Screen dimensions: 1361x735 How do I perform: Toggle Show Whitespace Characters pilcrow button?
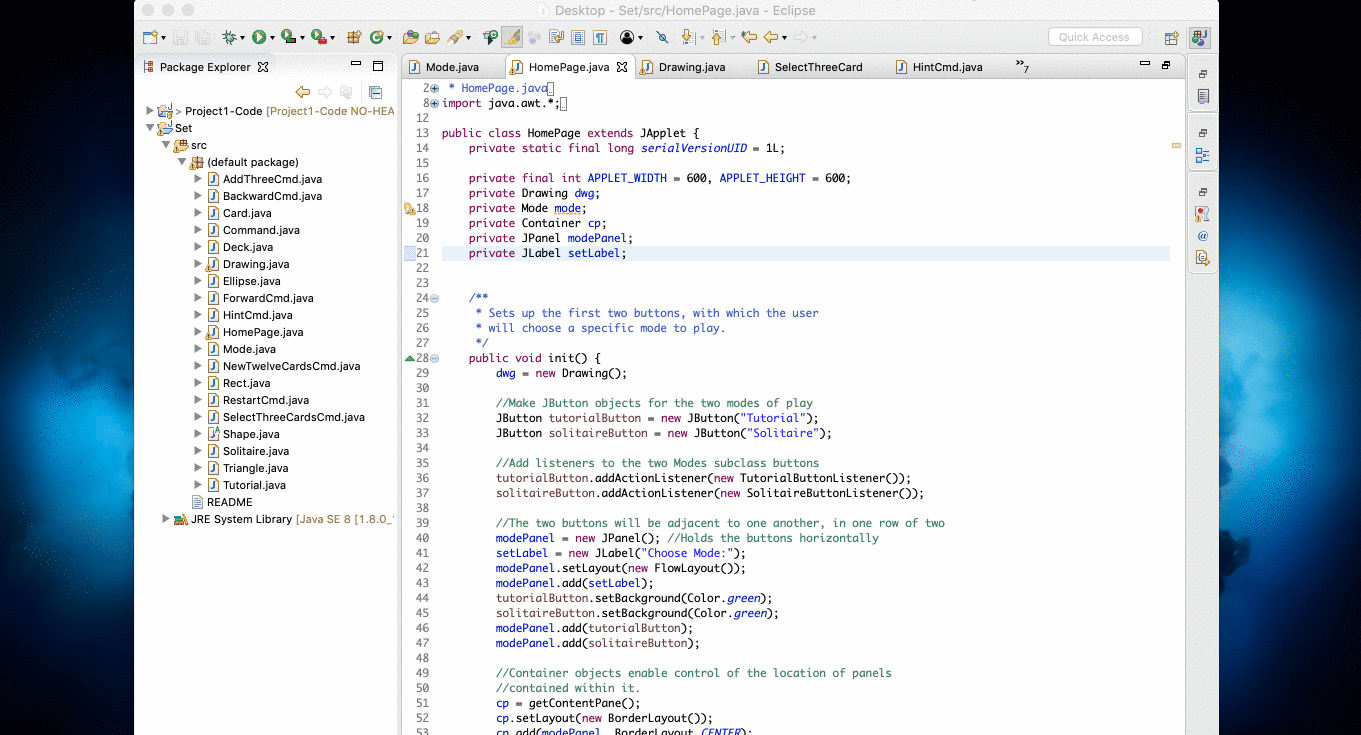pos(599,37)
